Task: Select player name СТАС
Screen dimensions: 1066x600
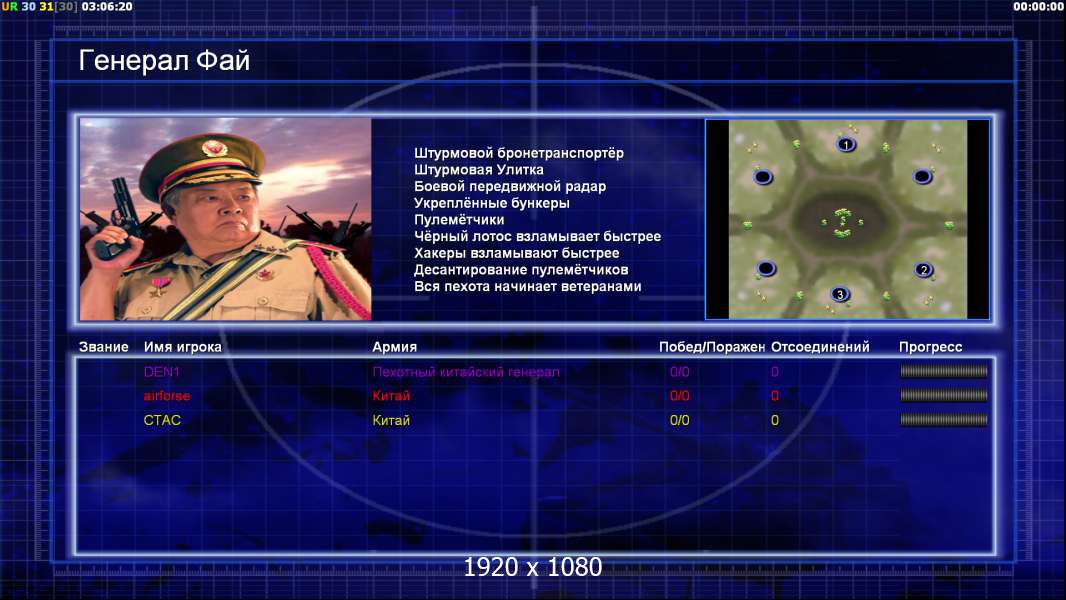Action: click(x=162, y=420)
